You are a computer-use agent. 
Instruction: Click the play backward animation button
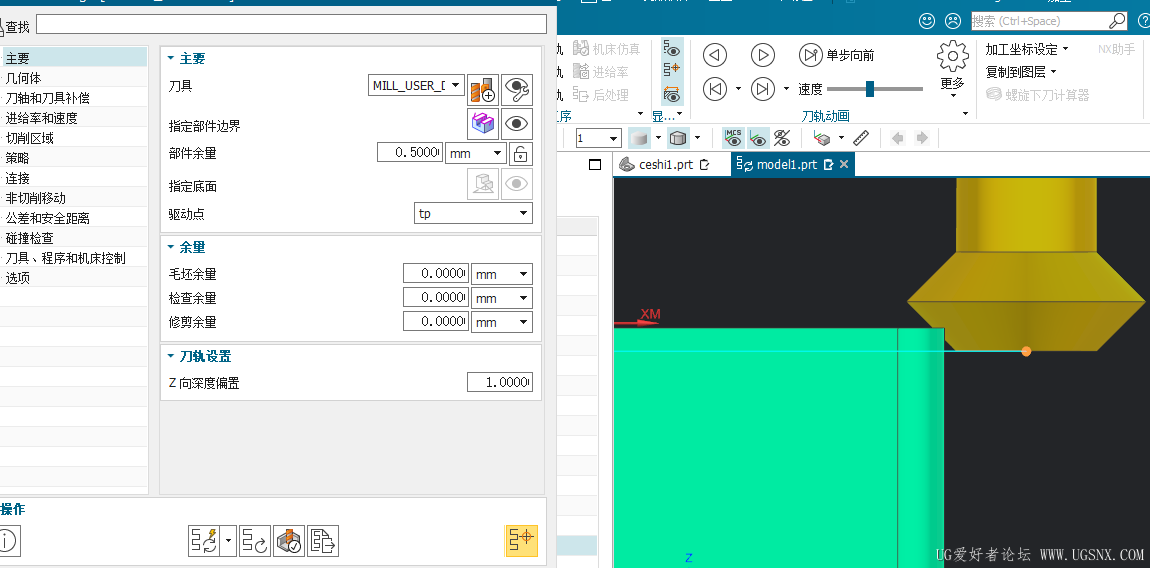714,55
